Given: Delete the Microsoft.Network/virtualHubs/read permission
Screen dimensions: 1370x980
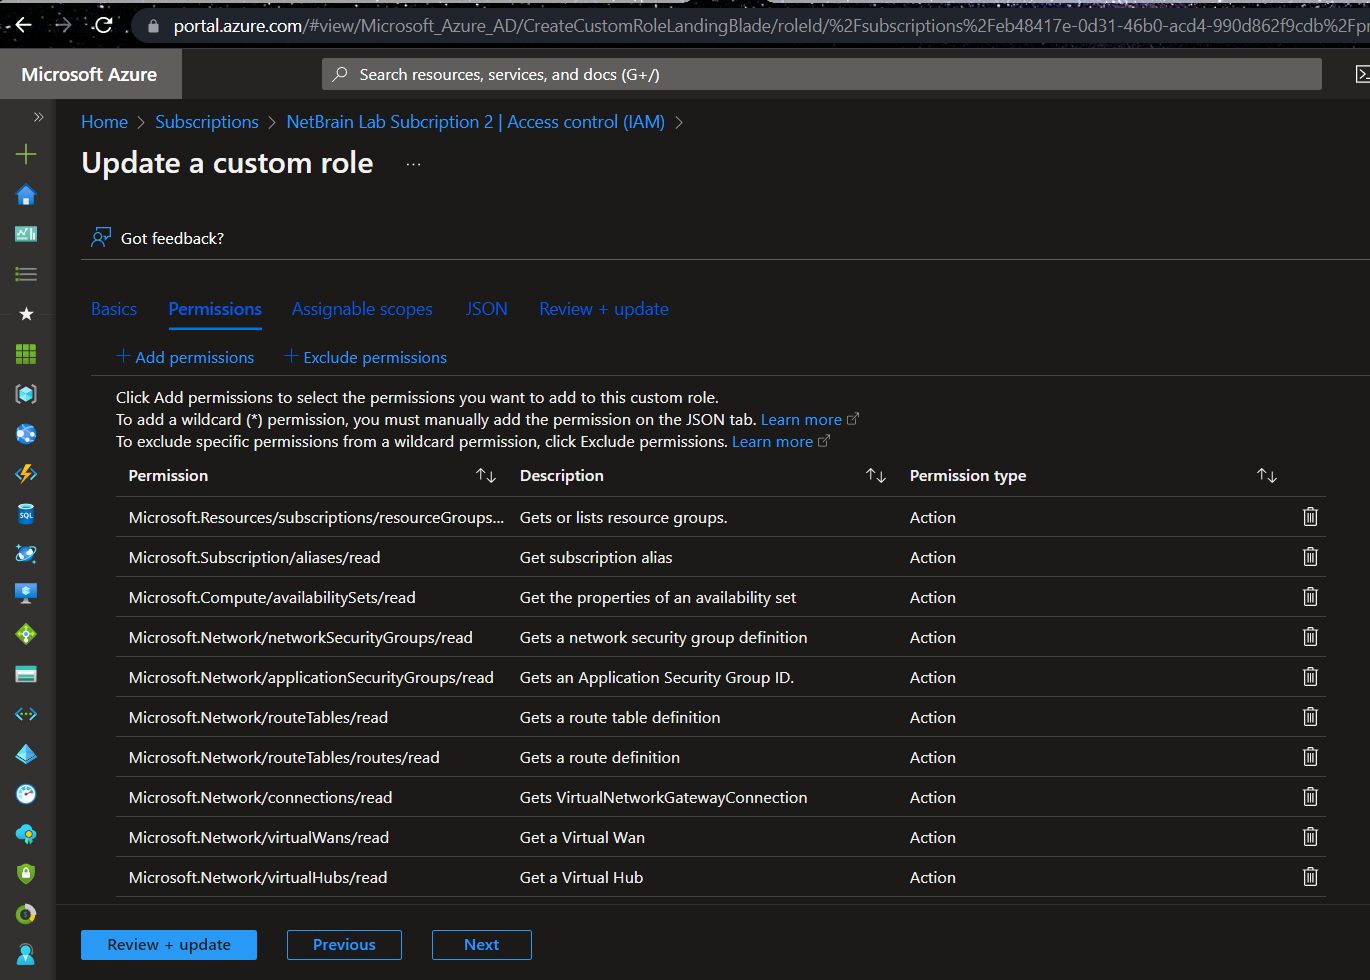Looking at the screenshot, I should [x=1310, y=876].
